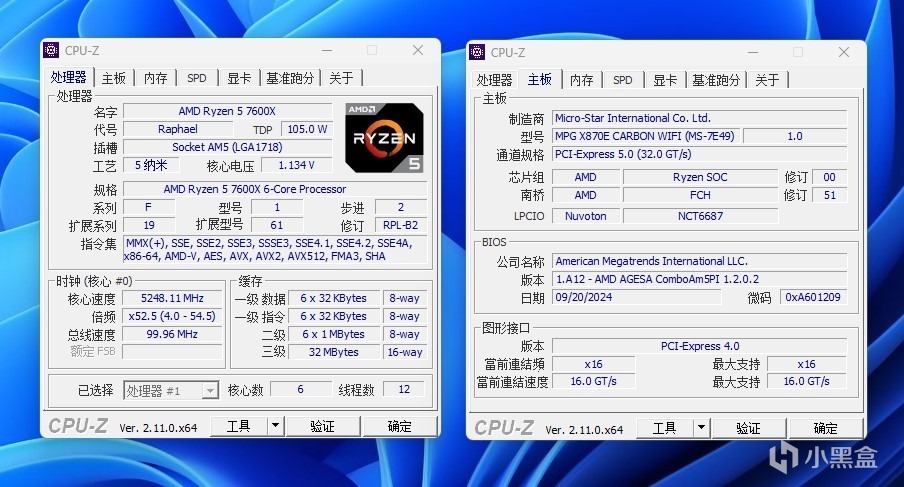904x487 pixels.
Task: Click the 6-Core Processor specification field
Action: [275, 189]
